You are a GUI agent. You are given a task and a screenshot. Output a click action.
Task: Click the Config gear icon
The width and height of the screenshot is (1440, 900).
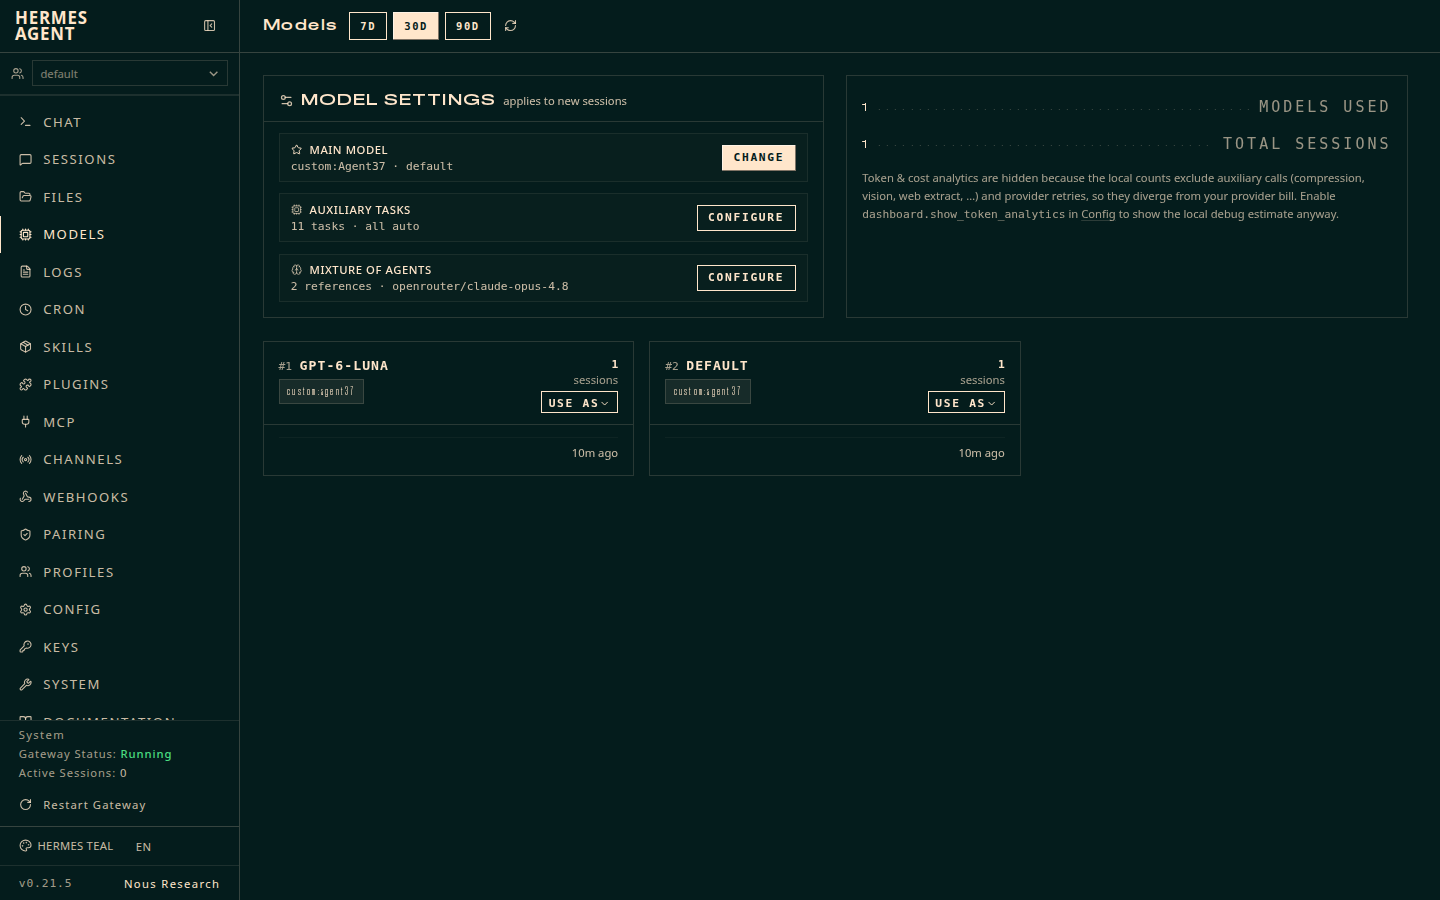click(x=26, y=609)
